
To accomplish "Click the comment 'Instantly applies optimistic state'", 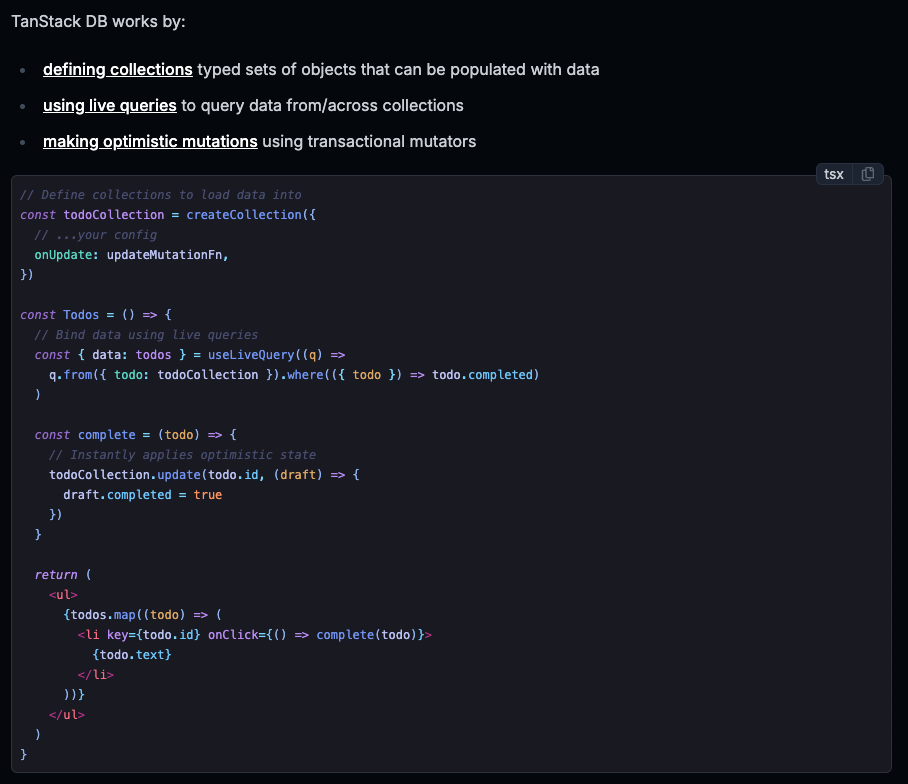I will pyautogui.click(x=182, y=455).
